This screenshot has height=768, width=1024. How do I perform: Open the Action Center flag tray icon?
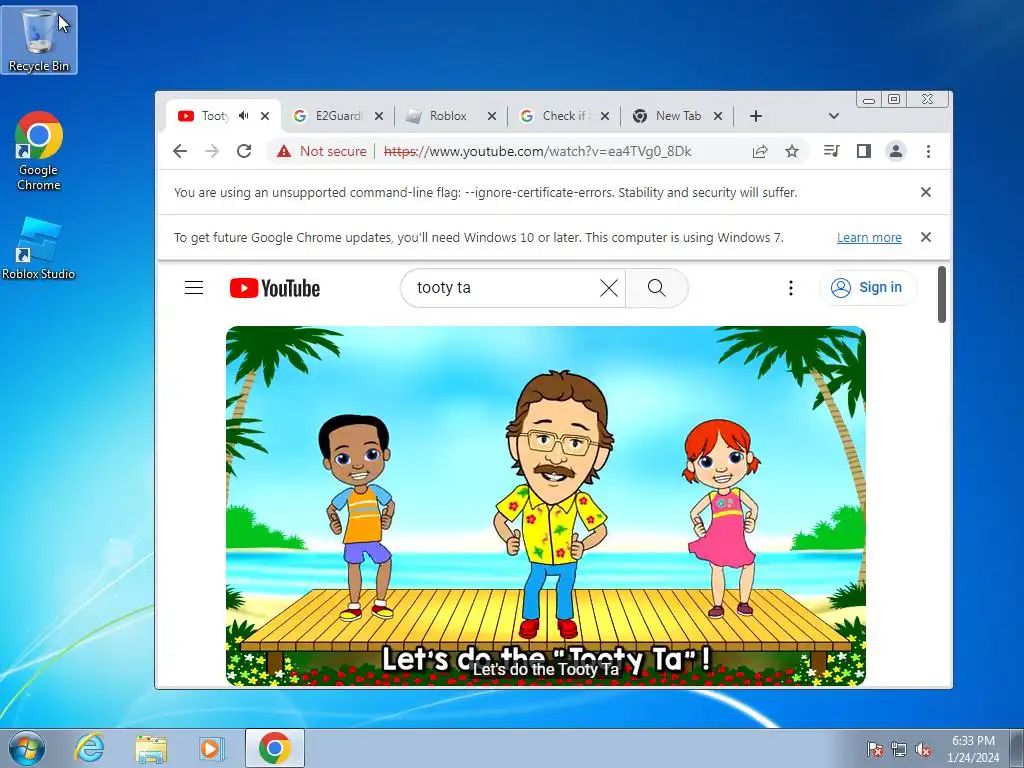click(875, 749)
